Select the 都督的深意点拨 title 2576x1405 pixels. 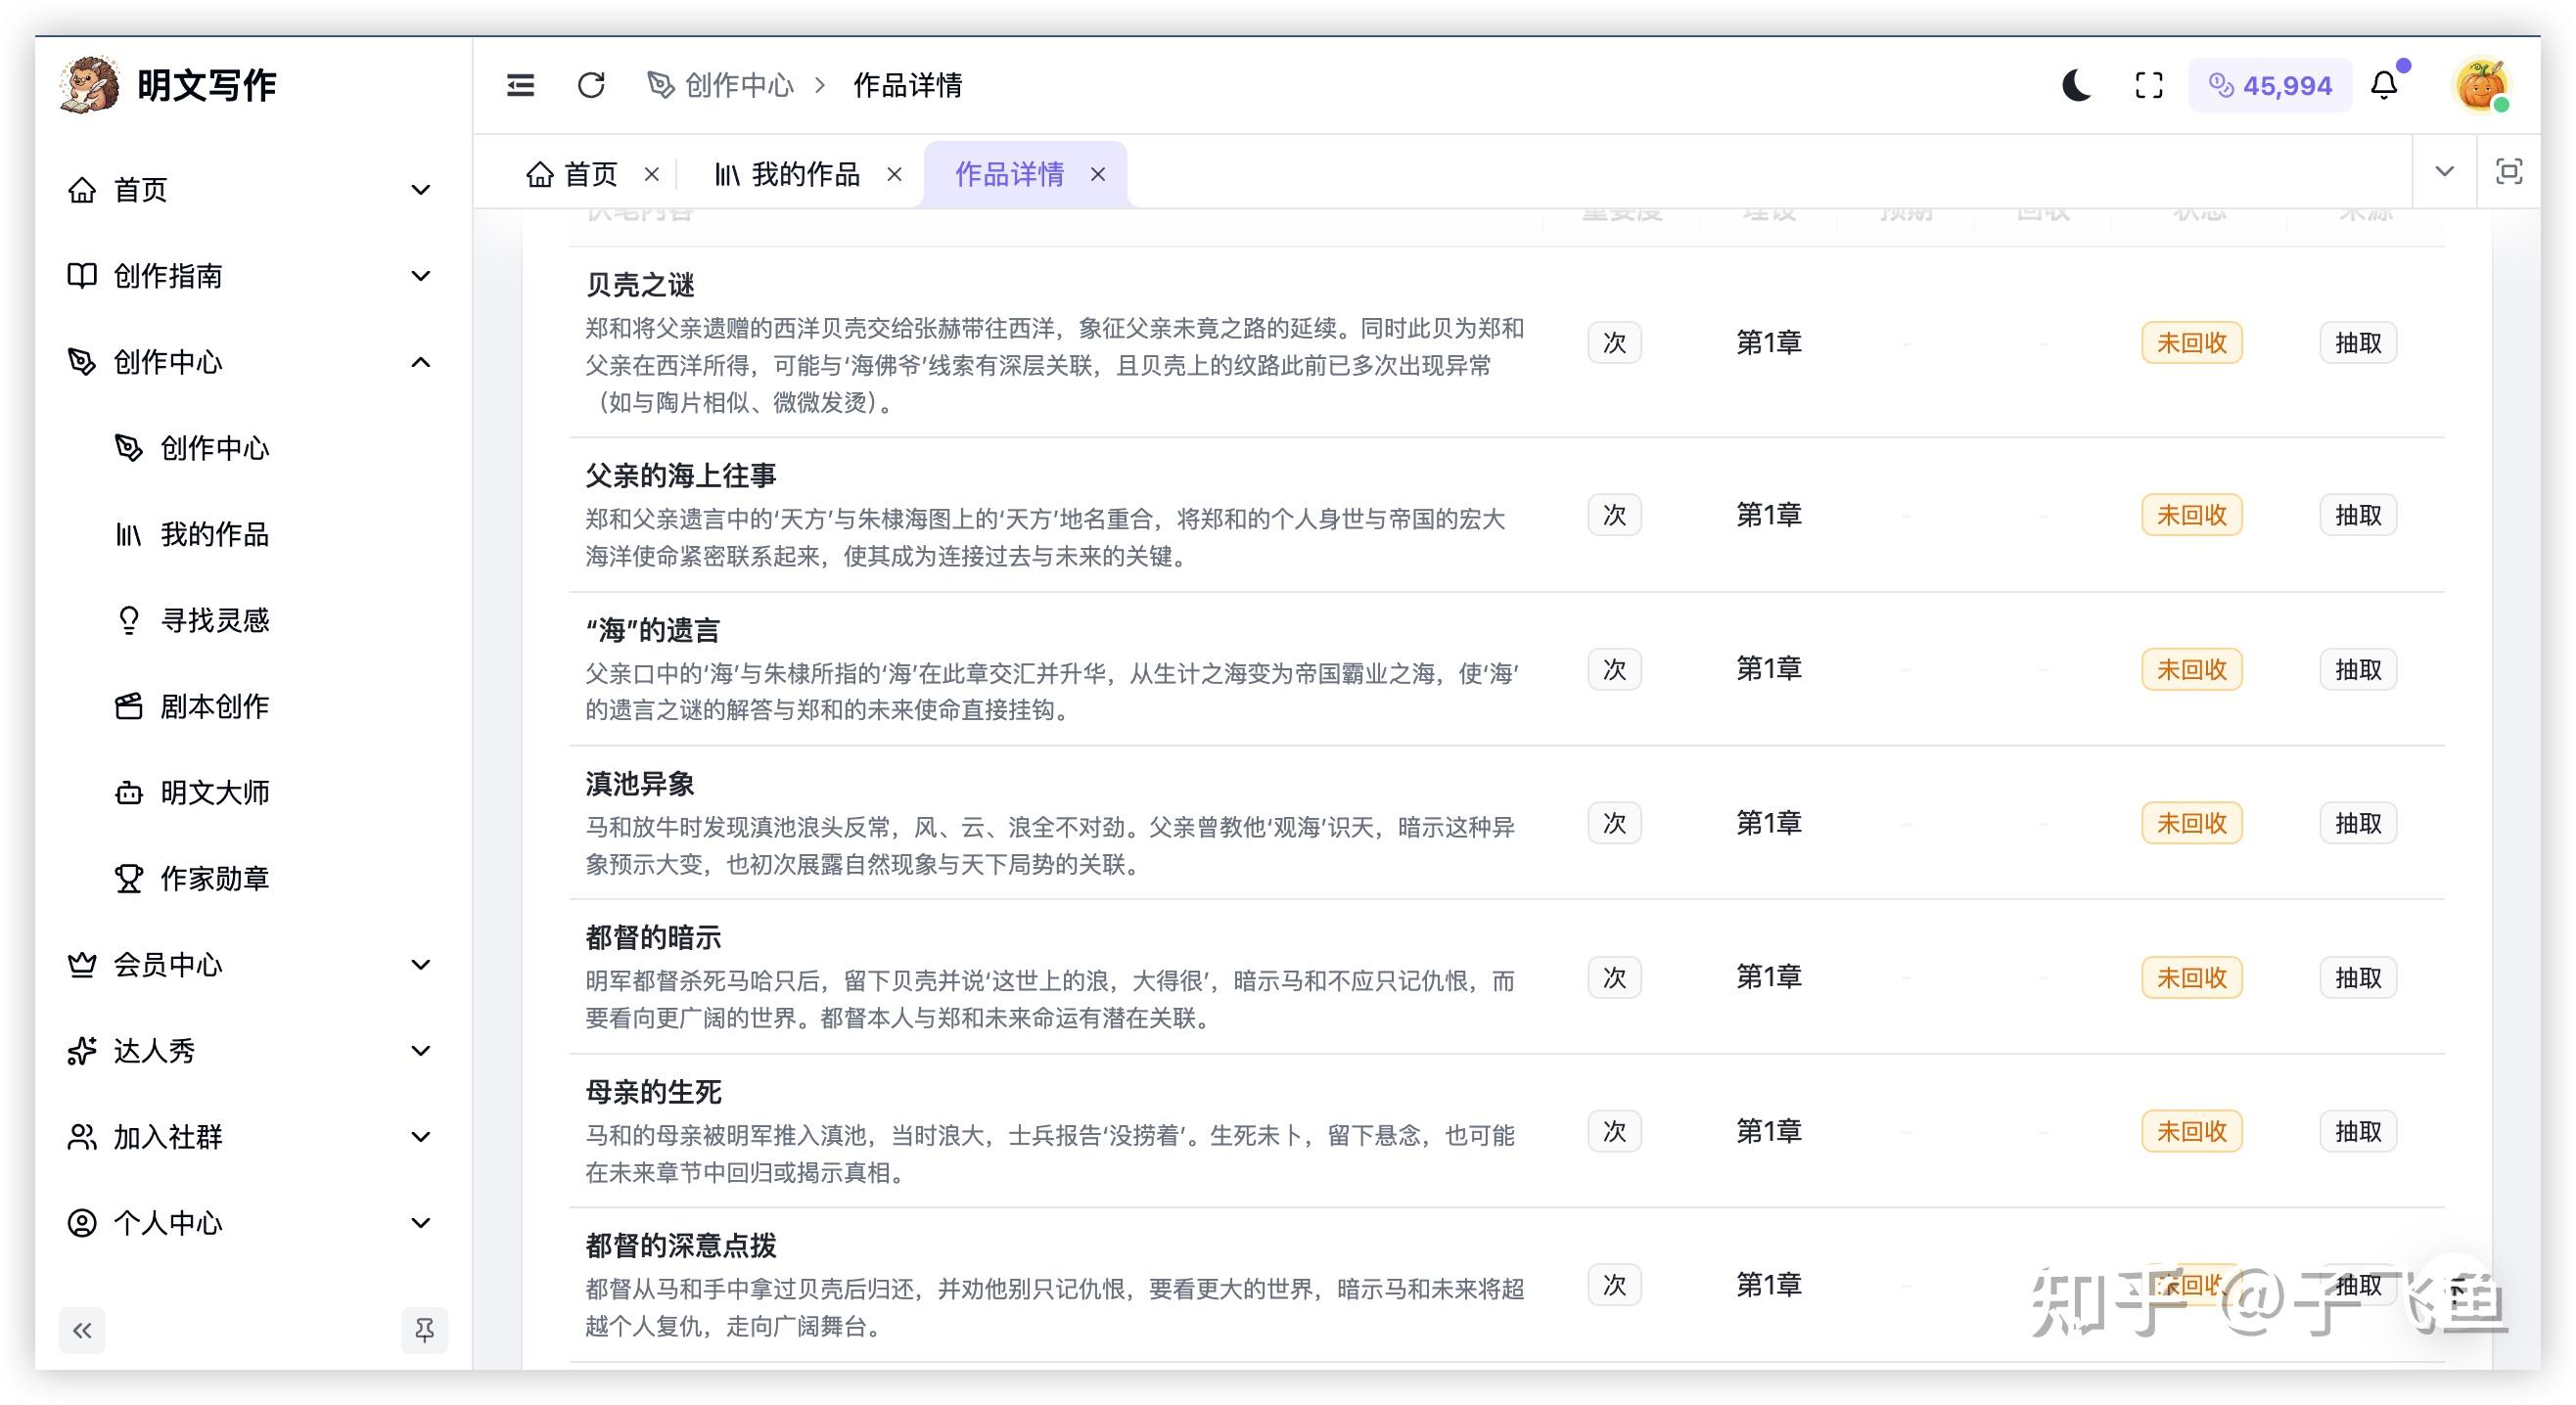click(681, 1245)
